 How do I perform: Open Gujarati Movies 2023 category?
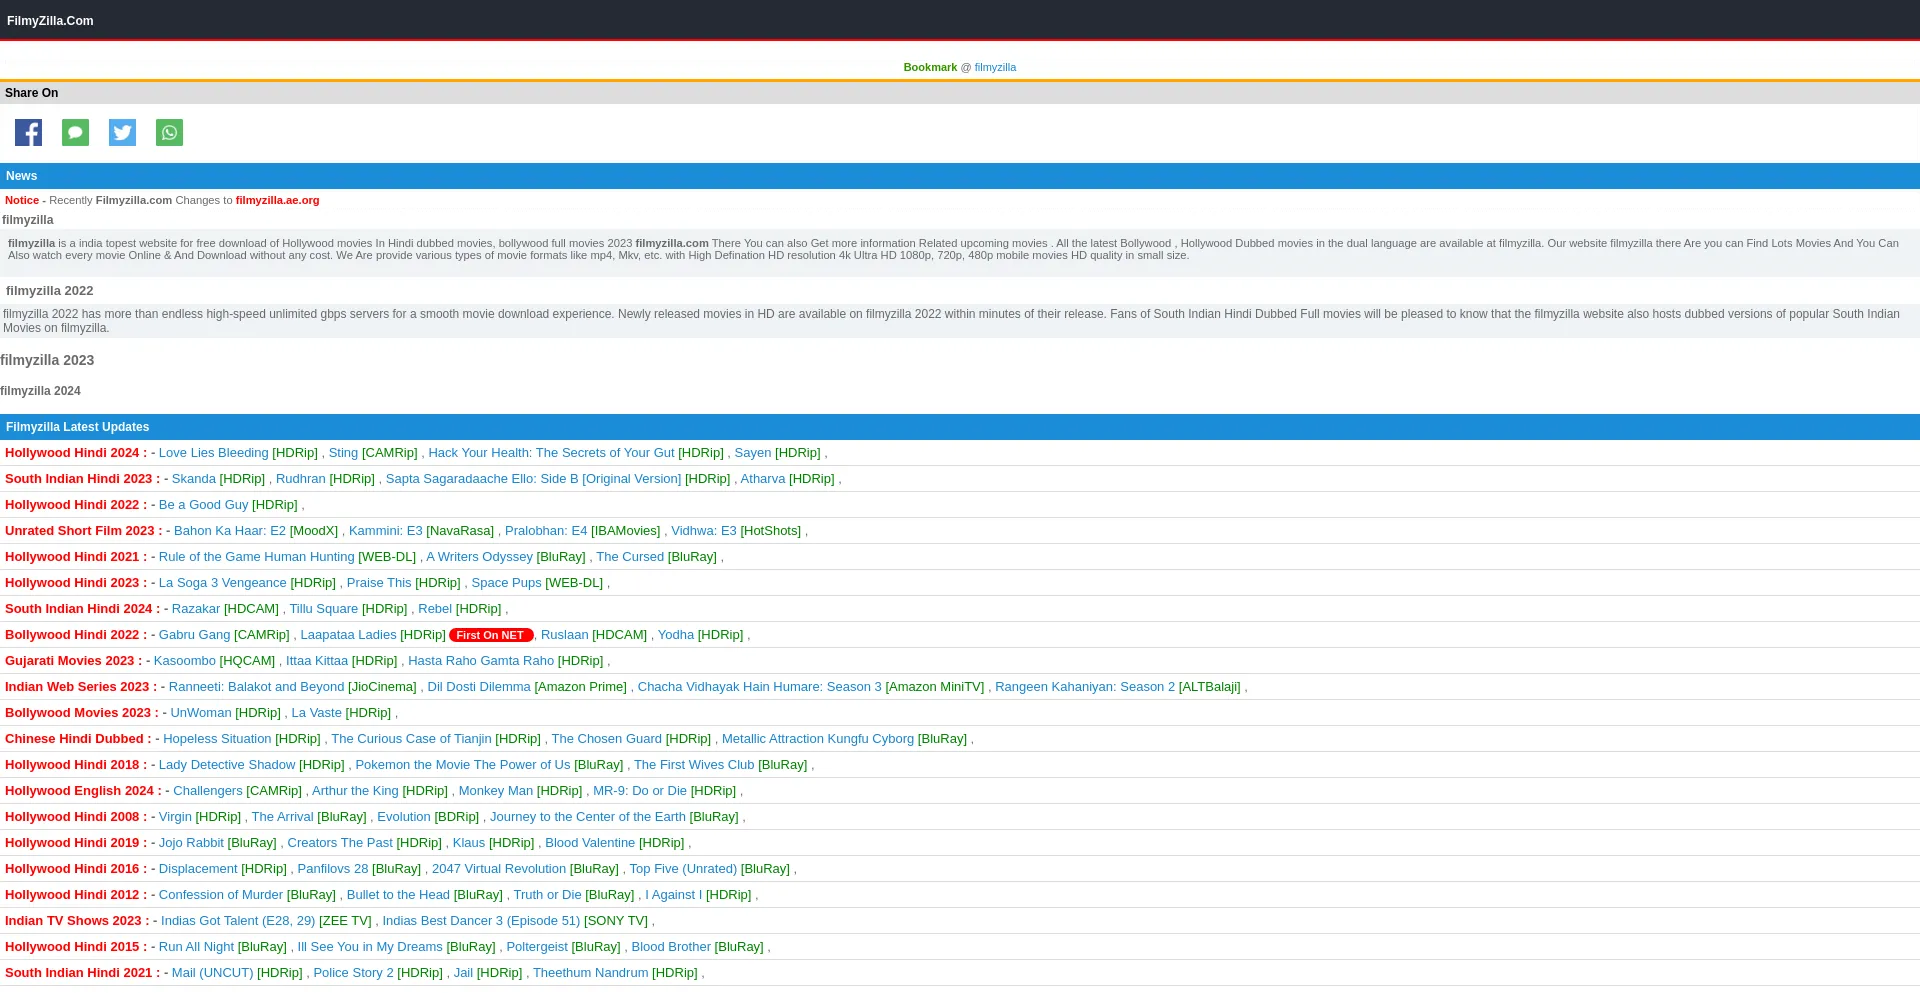point(73,661)
